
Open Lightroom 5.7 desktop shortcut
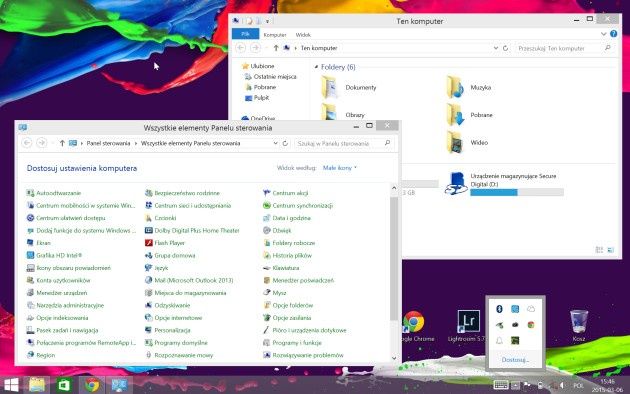click(x=468, y=326)
